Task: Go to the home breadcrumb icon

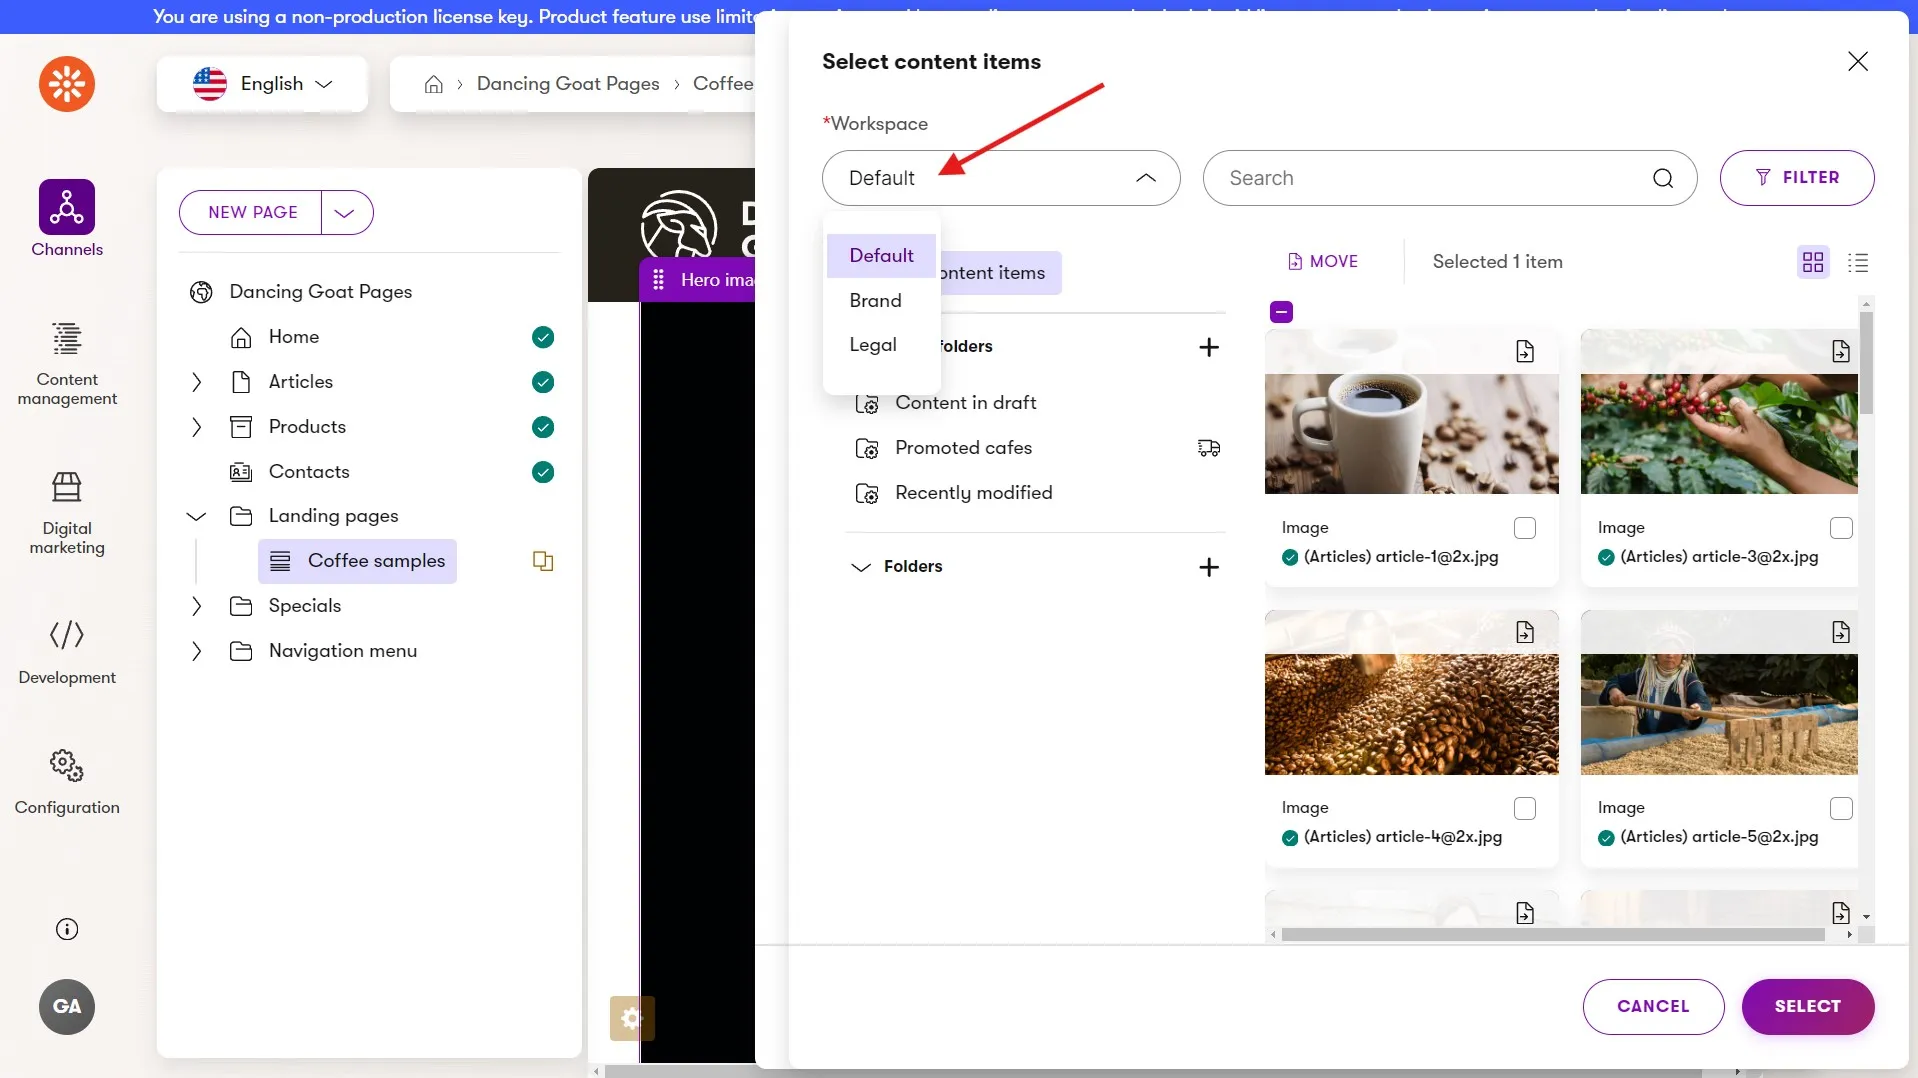Action: pyautogui.click(x=433, y=84)
